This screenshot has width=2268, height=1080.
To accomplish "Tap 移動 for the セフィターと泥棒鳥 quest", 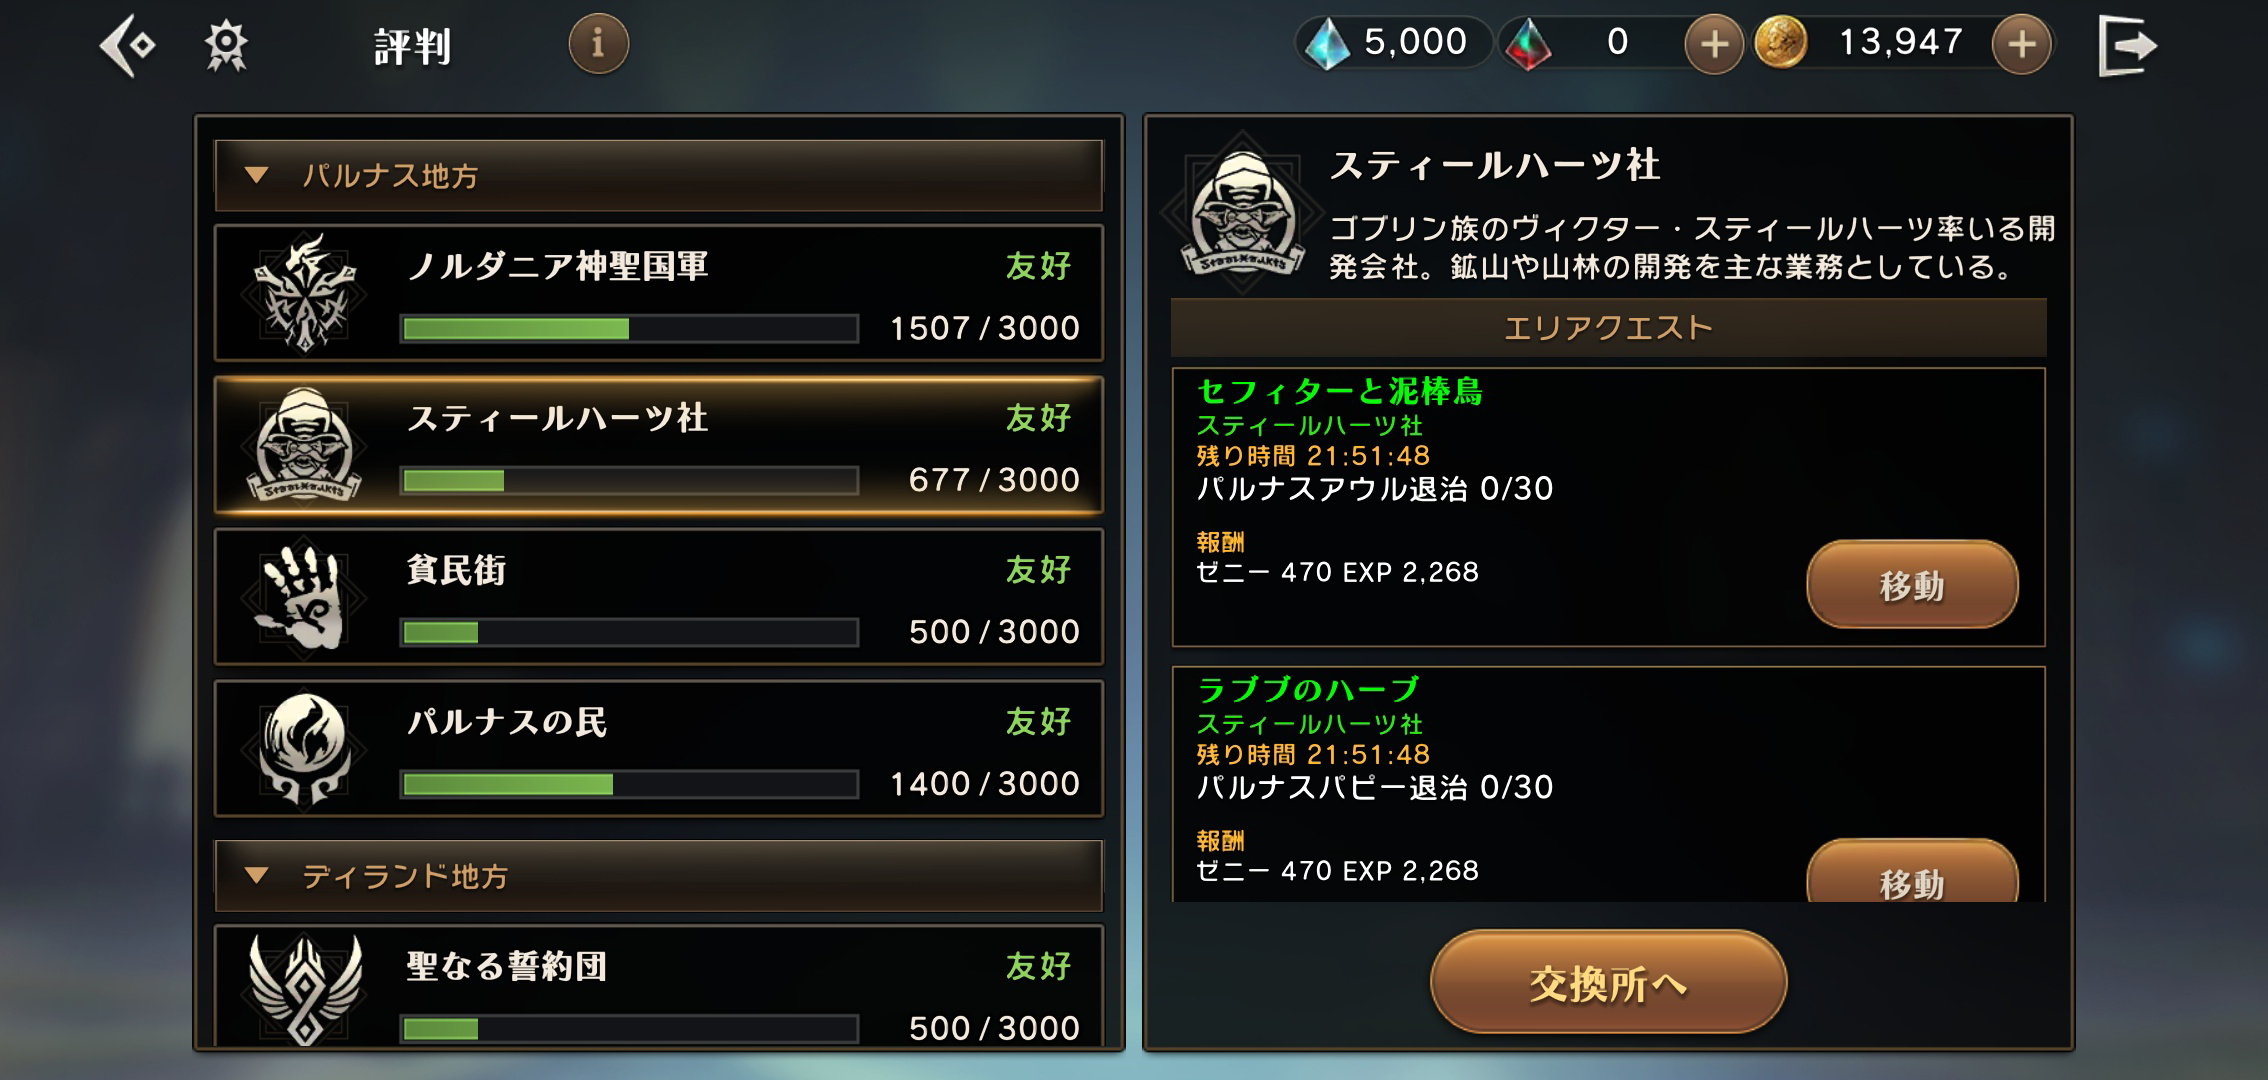I will tap(1912, 585).
